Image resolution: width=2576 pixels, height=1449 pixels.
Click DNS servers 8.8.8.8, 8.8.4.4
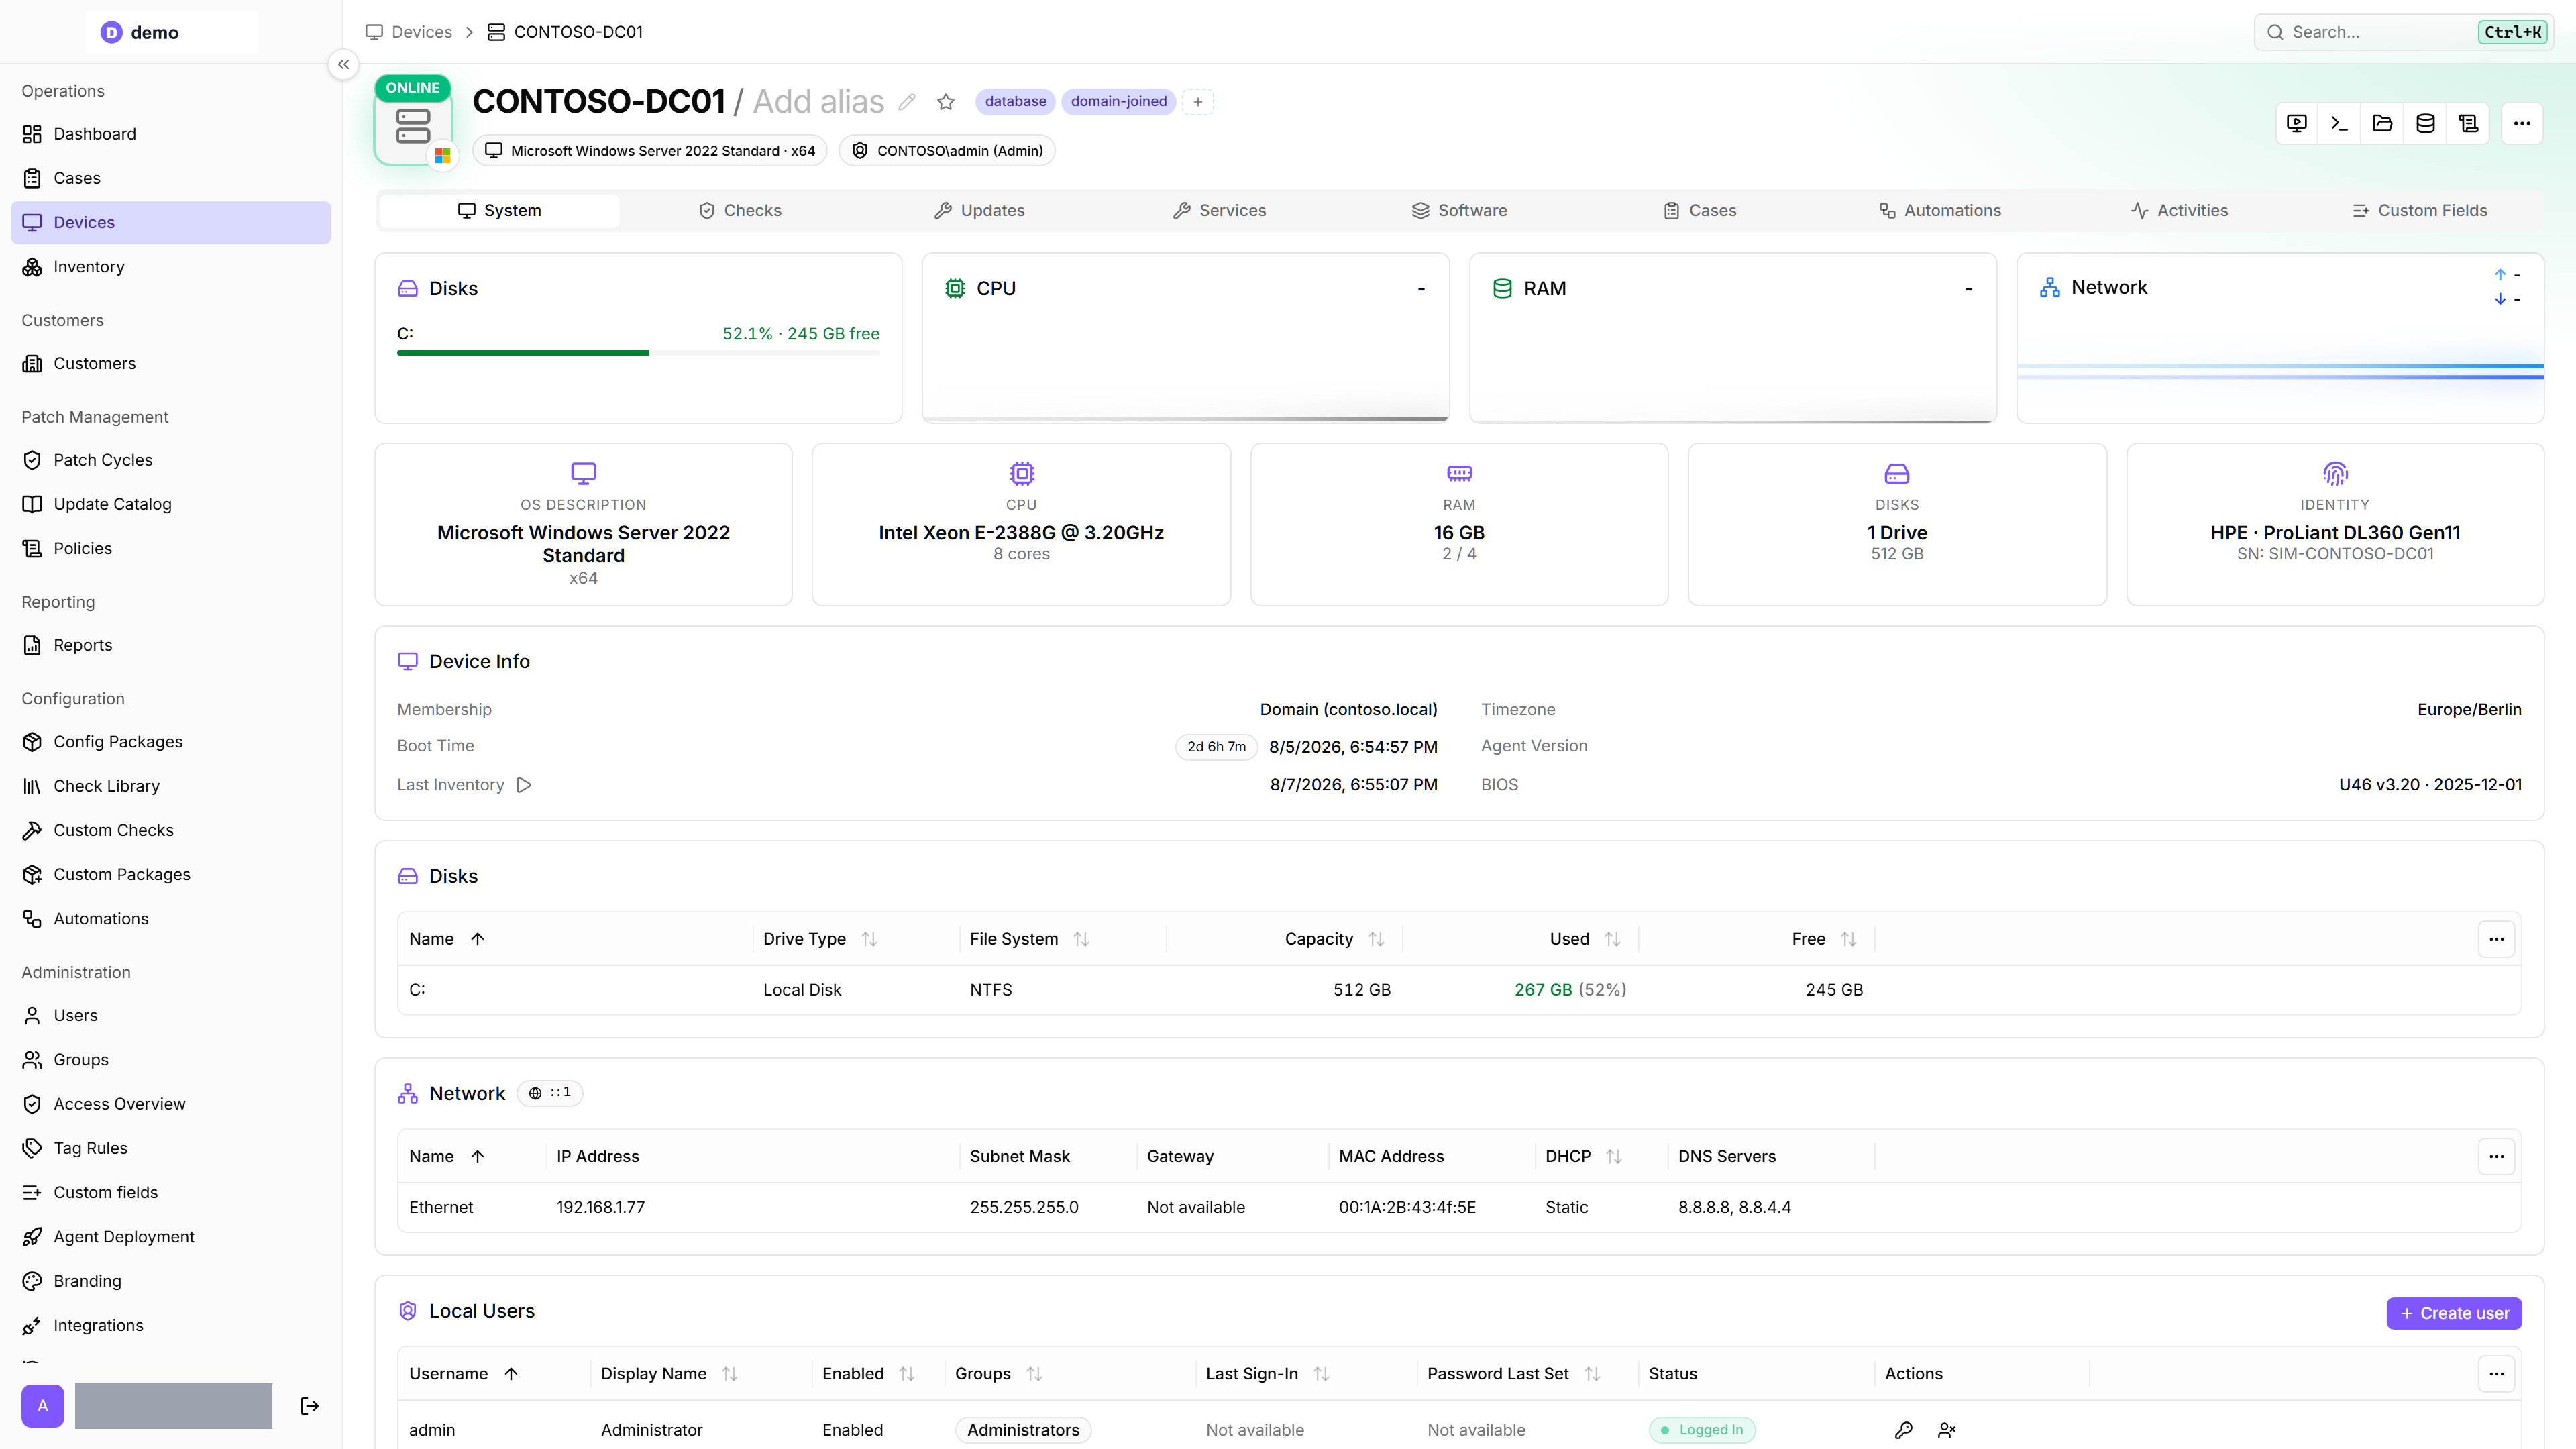[1734, 1208]
